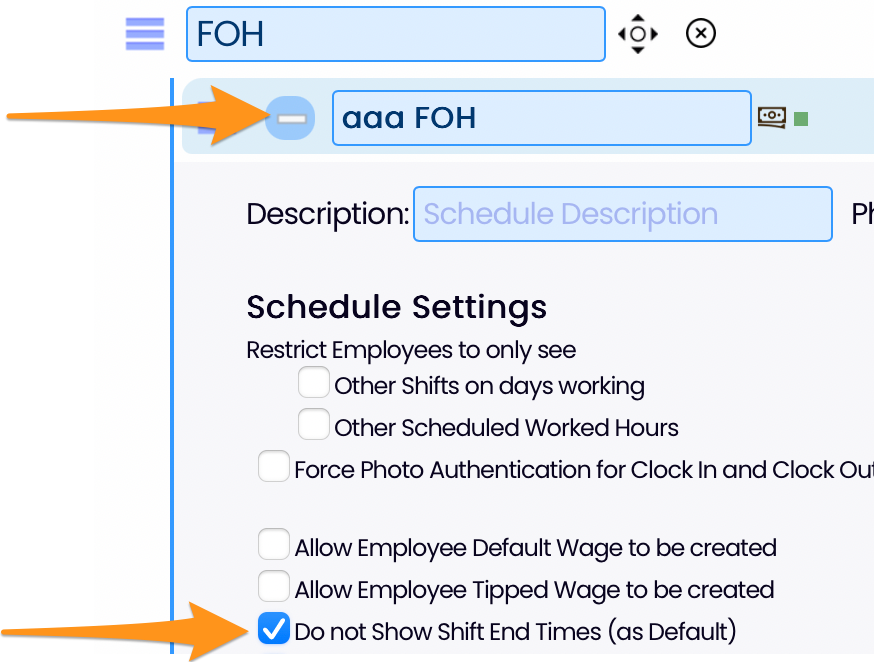Enable Force Photo Authentication for Clock In
This screenshot has width=874, height=662.
click(273, 466)
